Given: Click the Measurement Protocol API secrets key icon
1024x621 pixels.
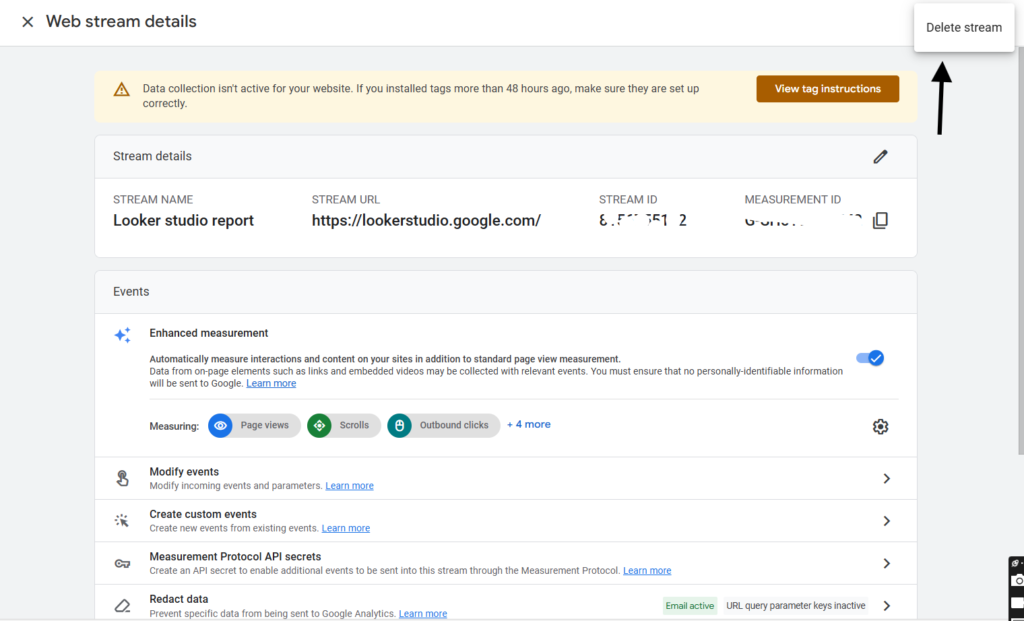Looking at the screenshot, I should click(122, 564).
